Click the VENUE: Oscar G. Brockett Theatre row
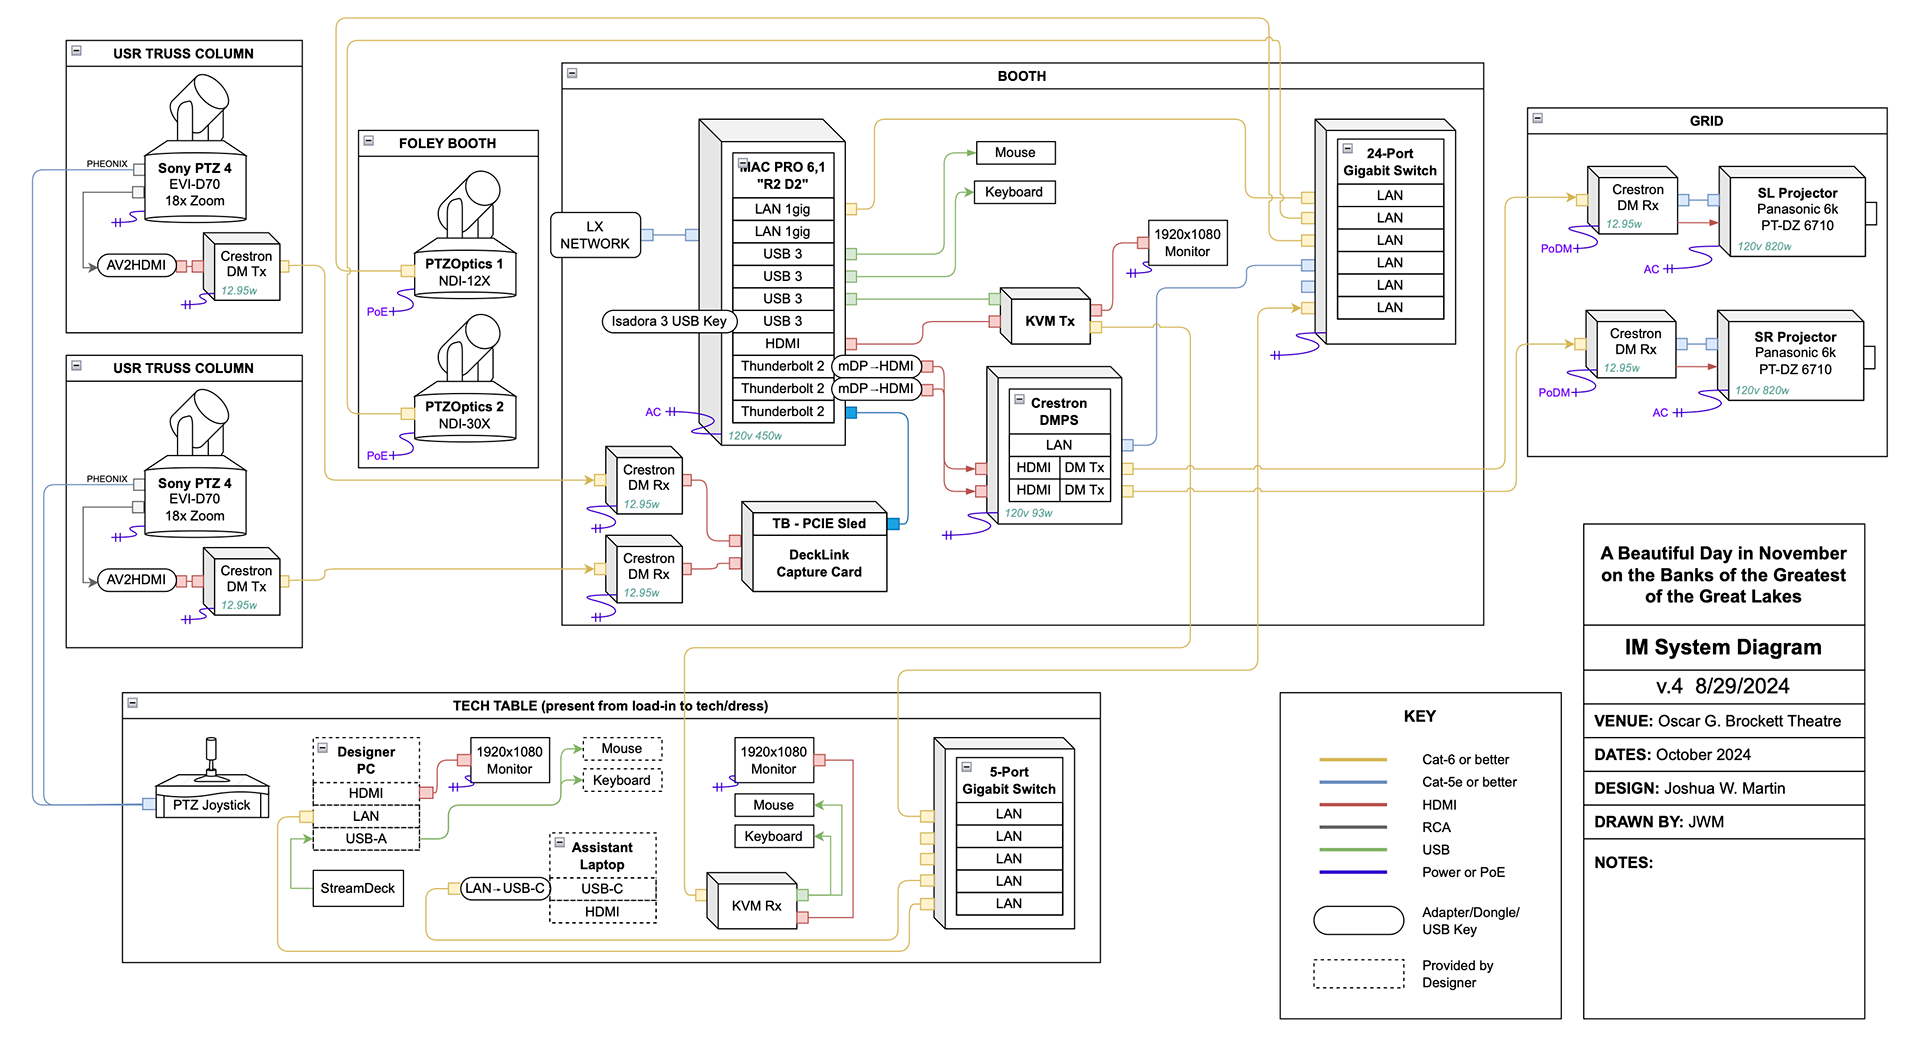Screen dimensions: 1920x1038 pos(1723,721)
